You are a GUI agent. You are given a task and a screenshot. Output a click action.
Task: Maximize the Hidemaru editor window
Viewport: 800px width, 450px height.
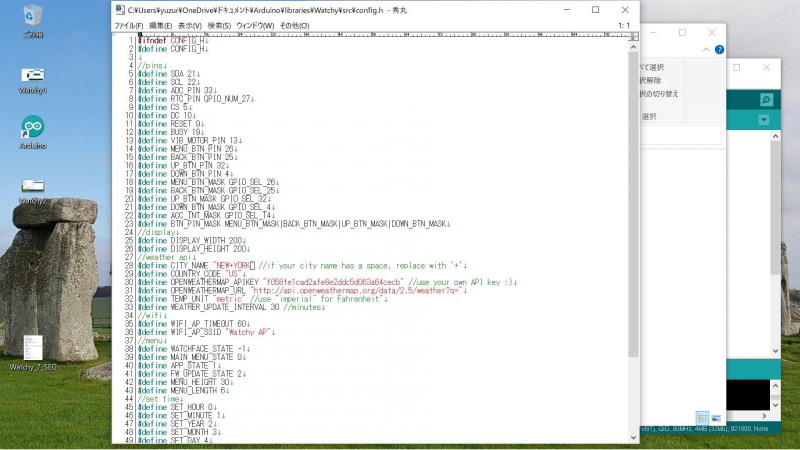595,10
